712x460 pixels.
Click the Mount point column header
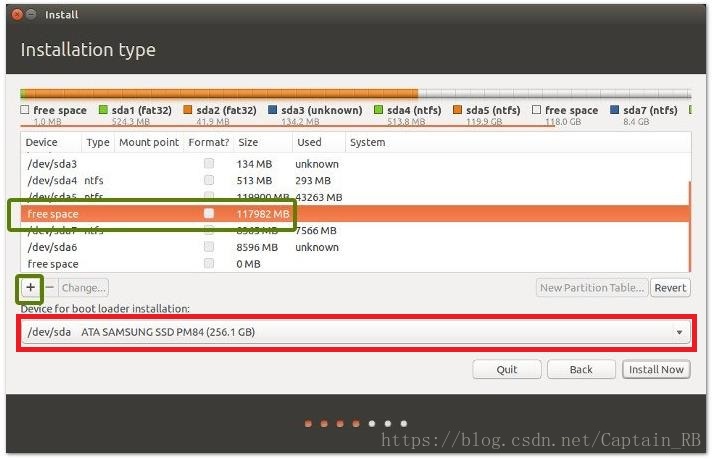tap(149, 142)
